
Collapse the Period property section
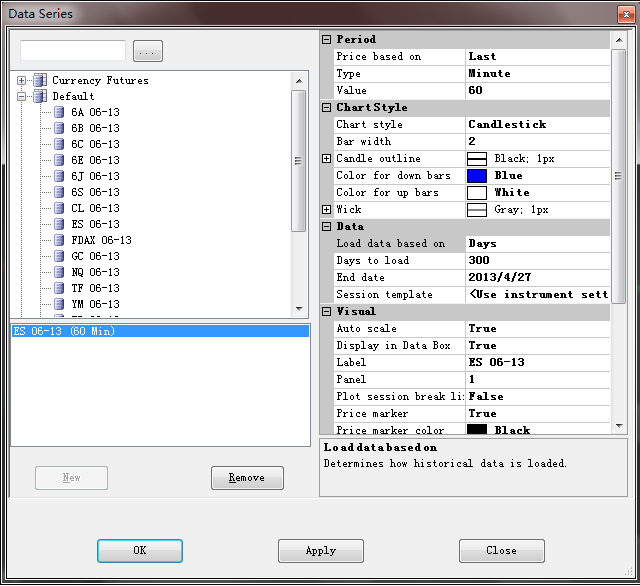tap(326, 39)
